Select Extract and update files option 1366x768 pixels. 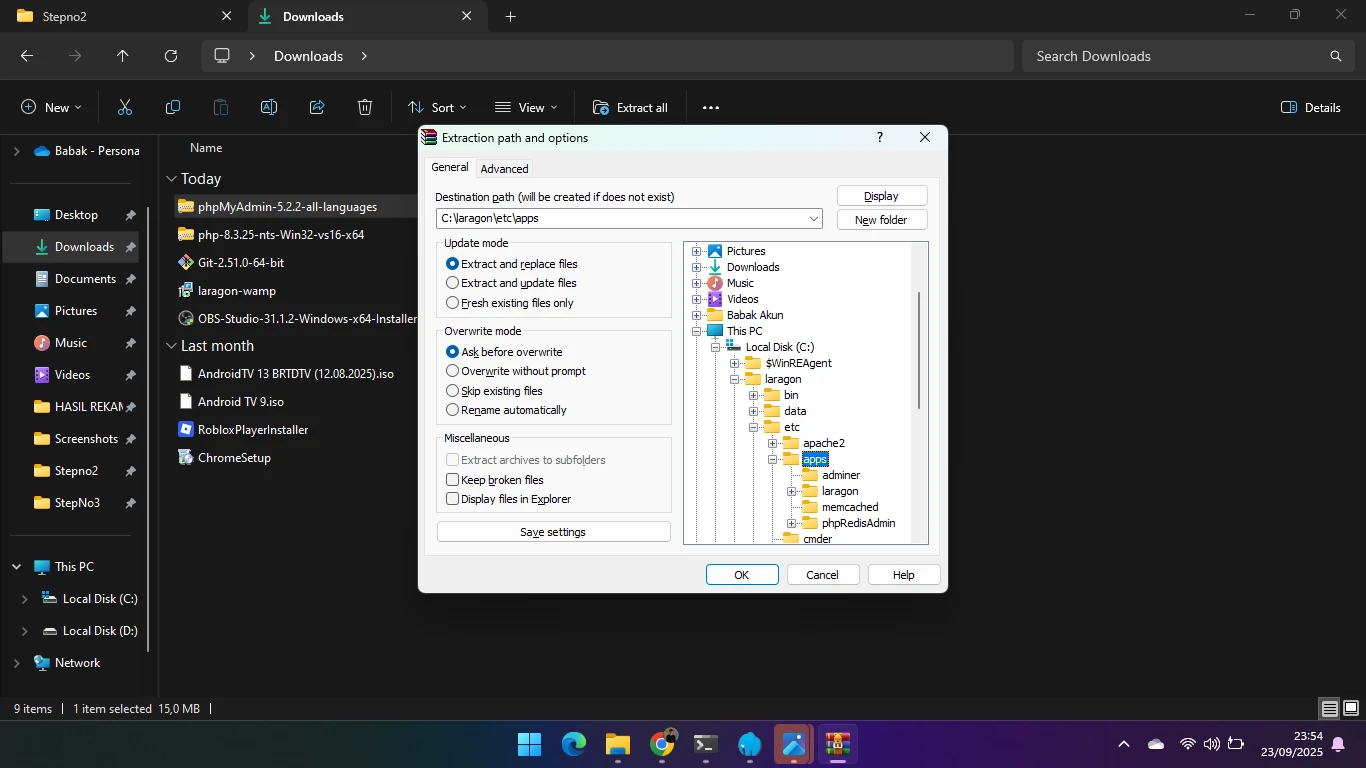(x=453, y=283)
